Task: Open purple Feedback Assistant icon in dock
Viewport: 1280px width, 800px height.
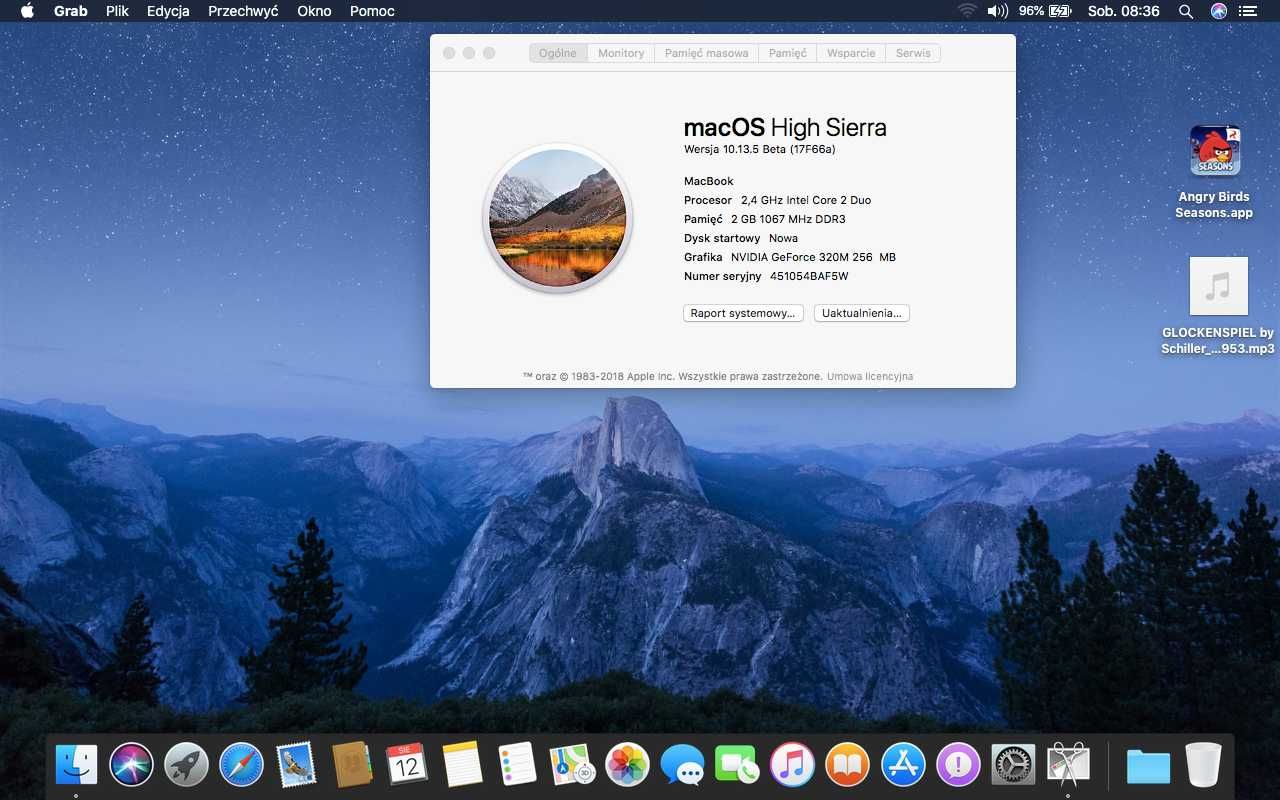Action: [x=958, y=765]
